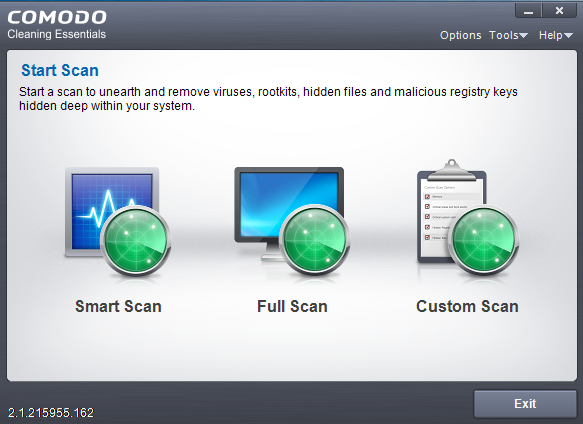583x424 pixels.
Task: Click the green radar on Full Scan
Action: 315,240
